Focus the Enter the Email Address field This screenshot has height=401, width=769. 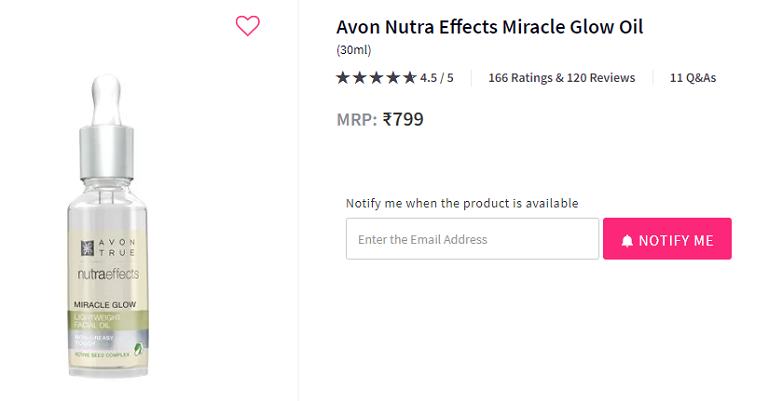tap(472, 239)
